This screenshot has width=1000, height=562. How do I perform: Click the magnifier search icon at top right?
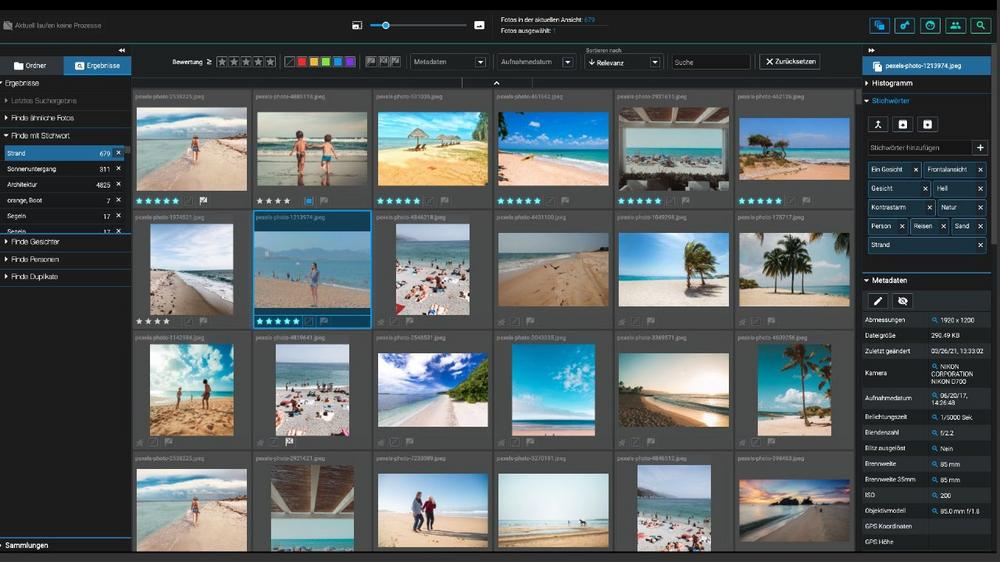coord(980,26)
